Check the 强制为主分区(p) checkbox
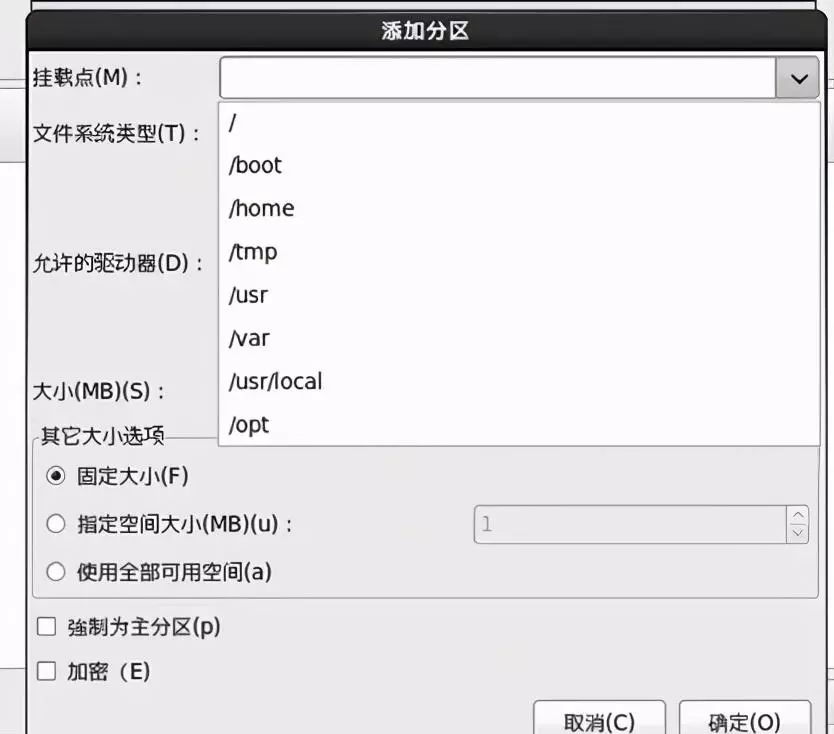Viewport: 834px width, 734px height. pos(46,627)
